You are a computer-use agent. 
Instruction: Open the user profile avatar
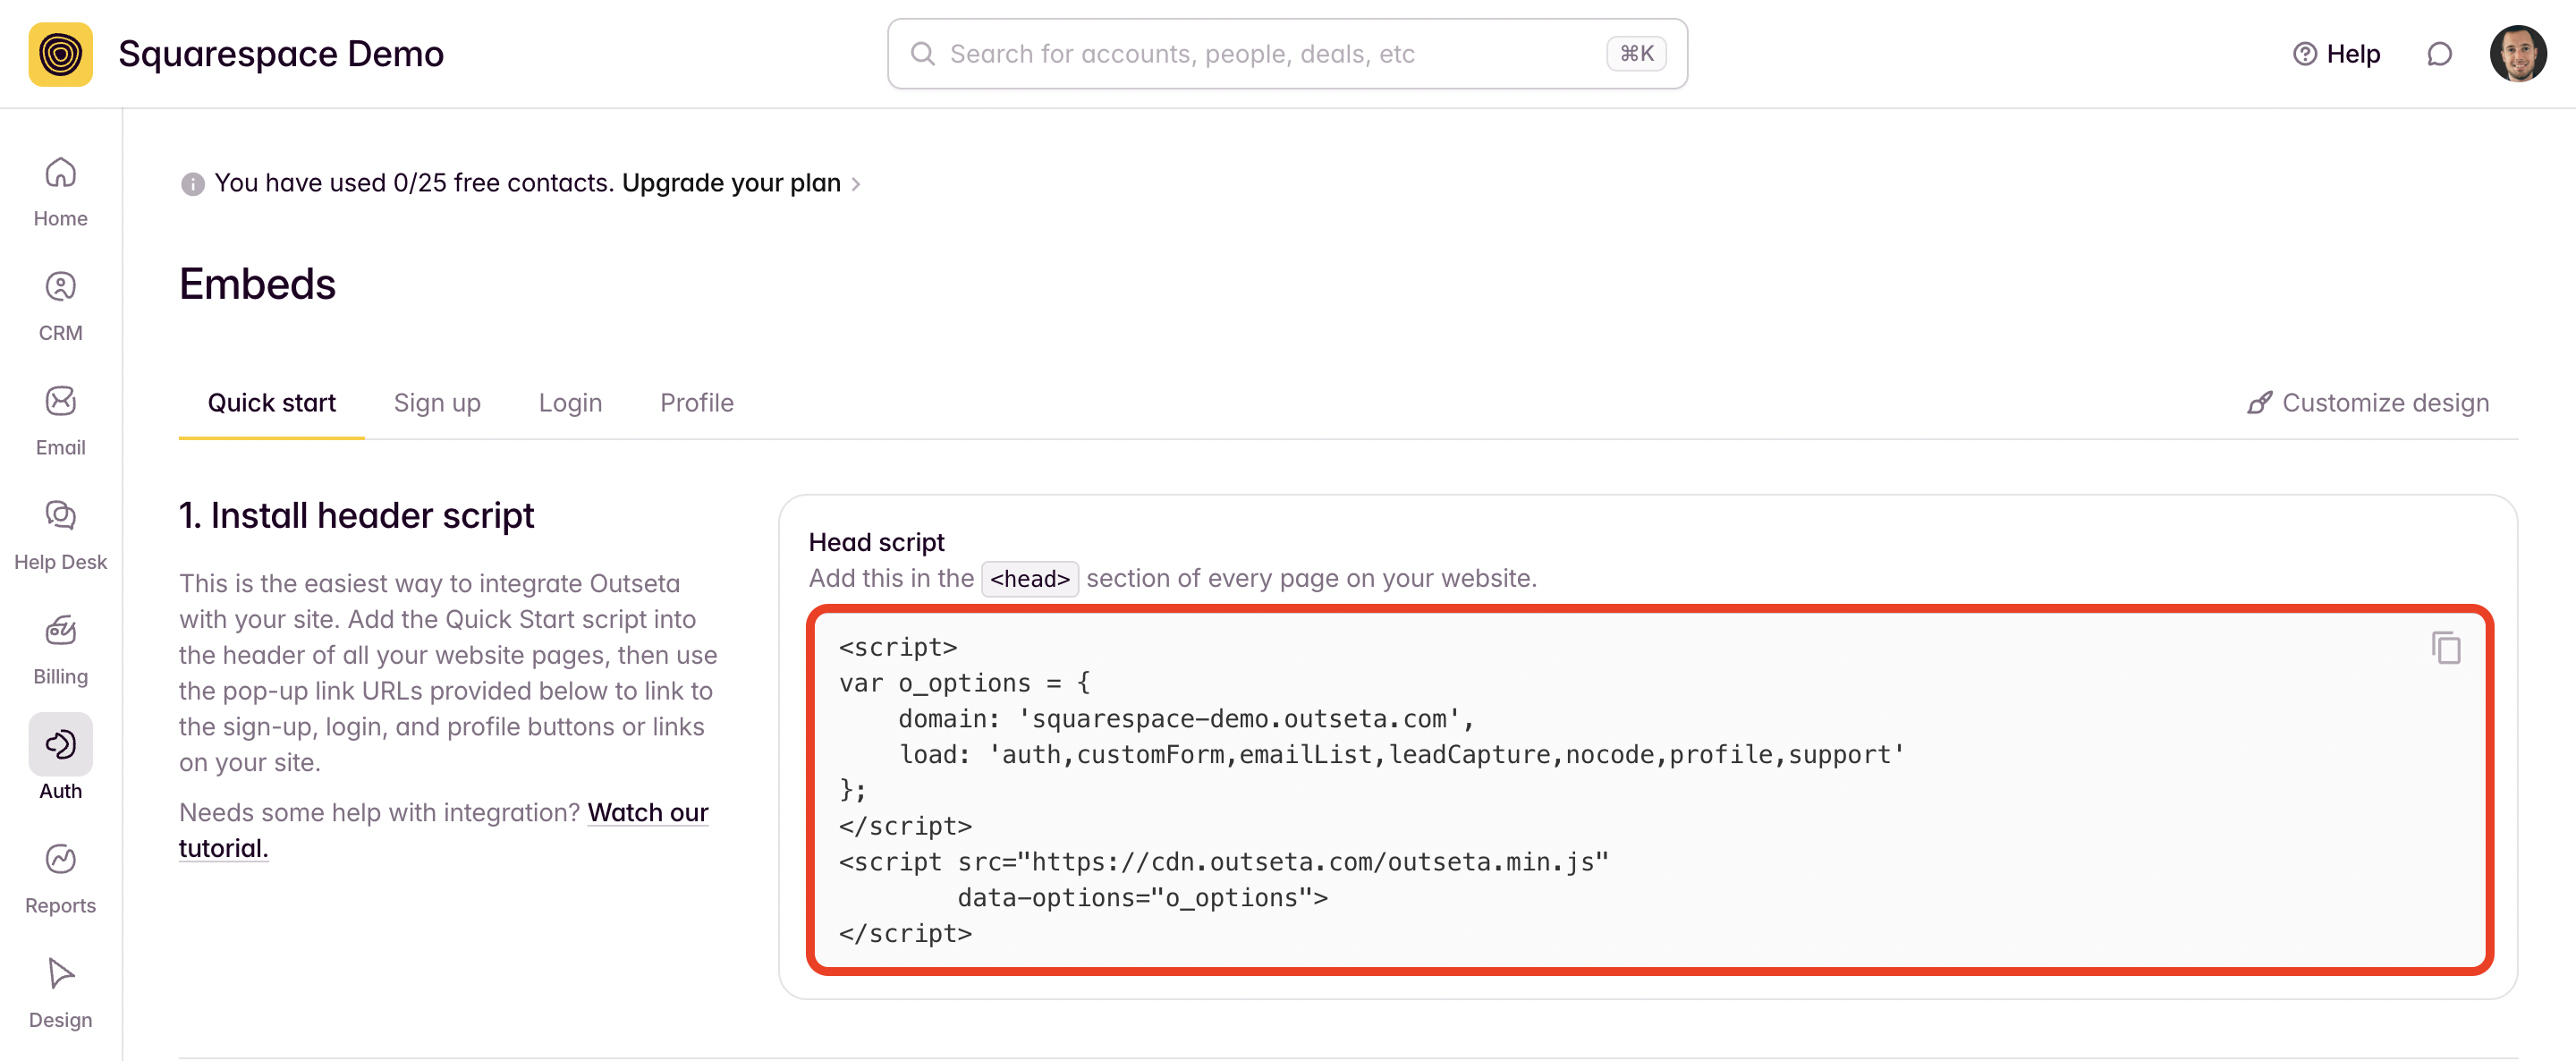tap(2517, 54)
